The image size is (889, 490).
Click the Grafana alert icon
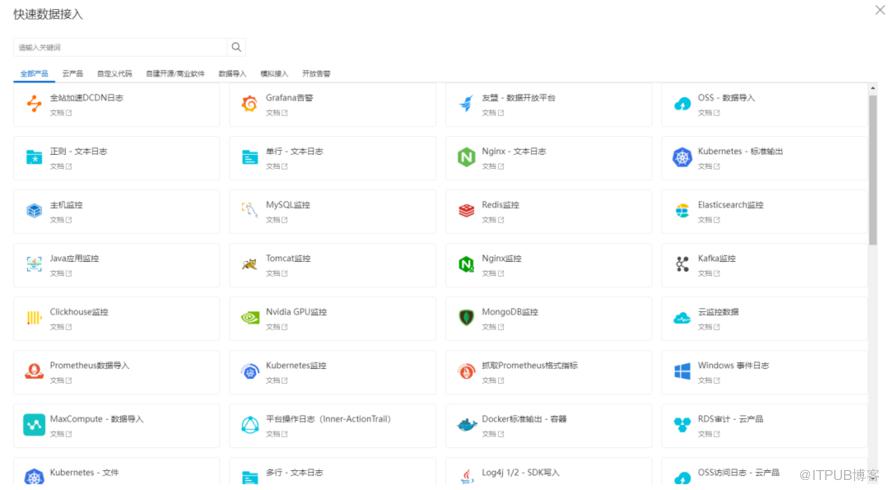tap(249, 104)
